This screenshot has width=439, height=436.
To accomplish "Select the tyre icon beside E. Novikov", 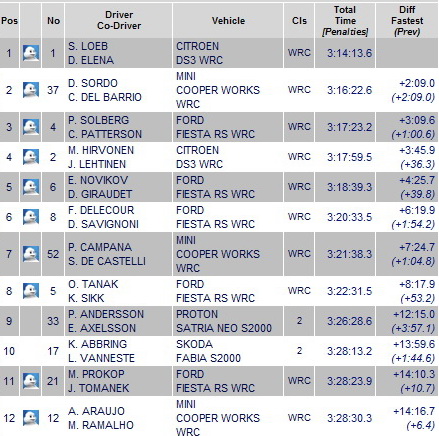I will pos(31,187).
